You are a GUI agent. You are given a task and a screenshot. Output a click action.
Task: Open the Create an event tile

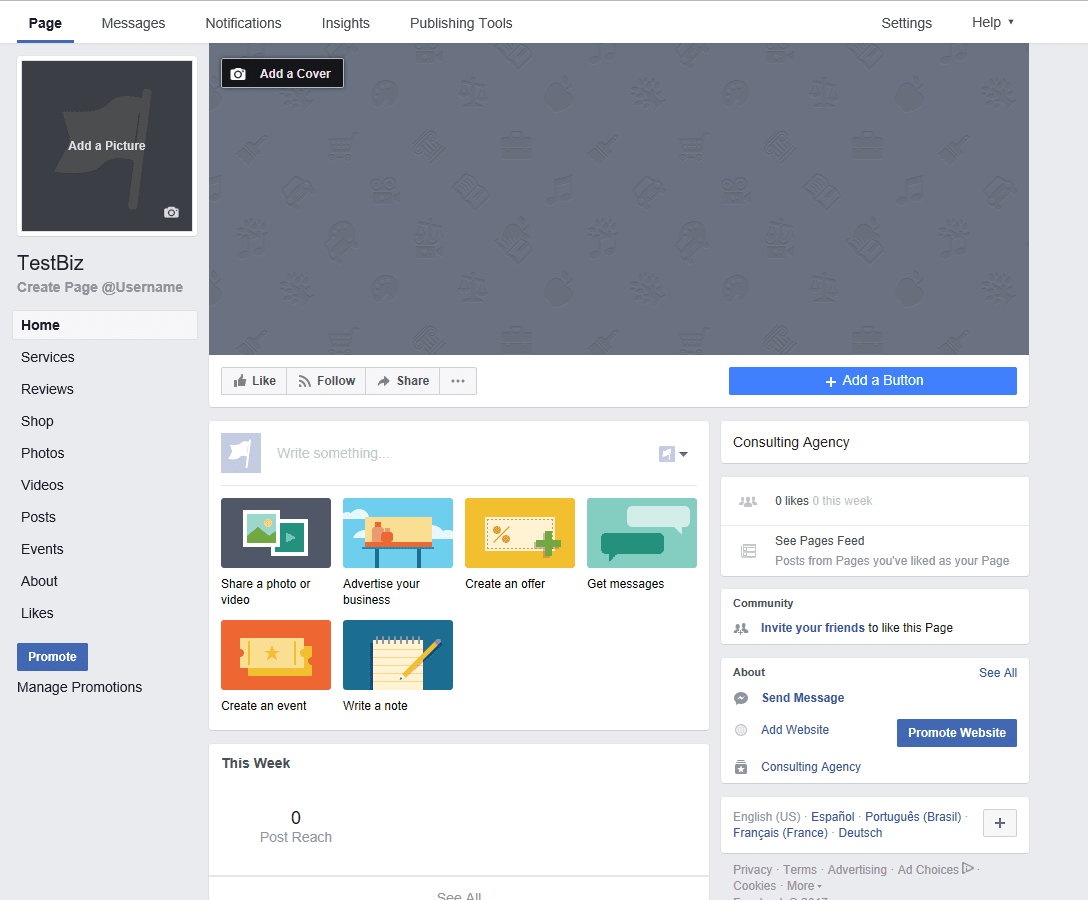(275, 655)
